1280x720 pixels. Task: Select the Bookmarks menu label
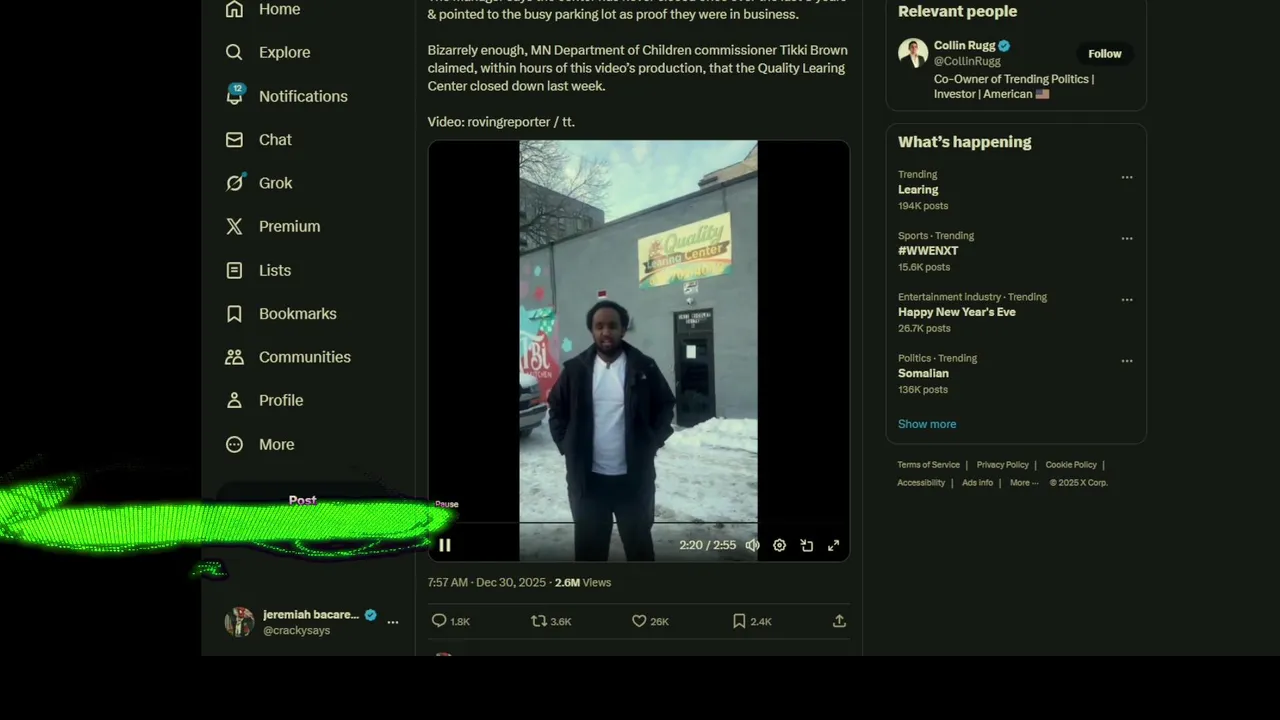(298, 314)
